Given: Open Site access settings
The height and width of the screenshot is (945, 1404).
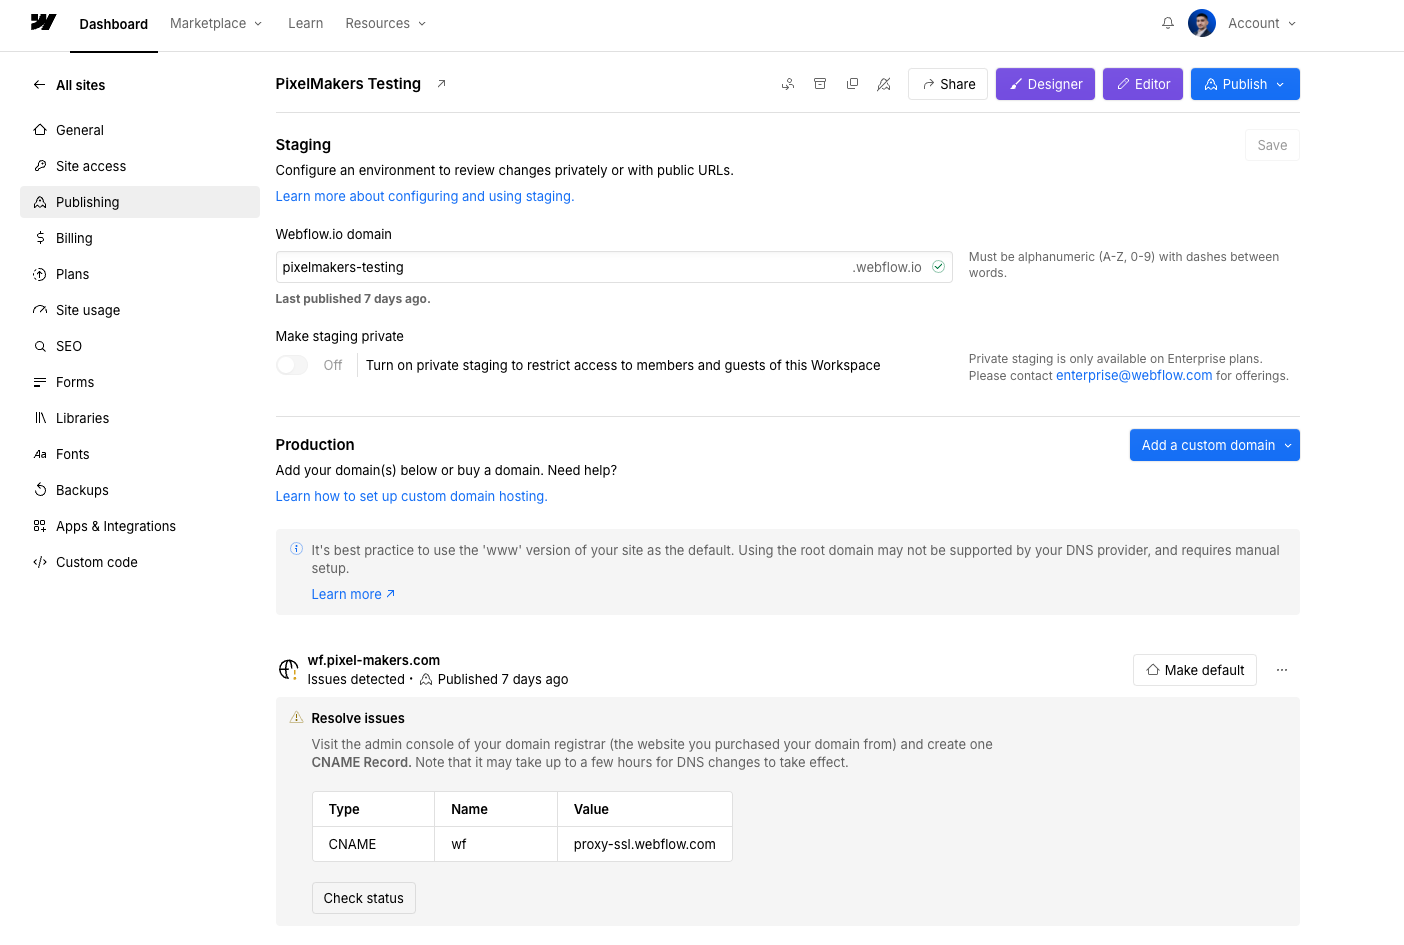Looking at the screenshot, I should pos(140,166).
